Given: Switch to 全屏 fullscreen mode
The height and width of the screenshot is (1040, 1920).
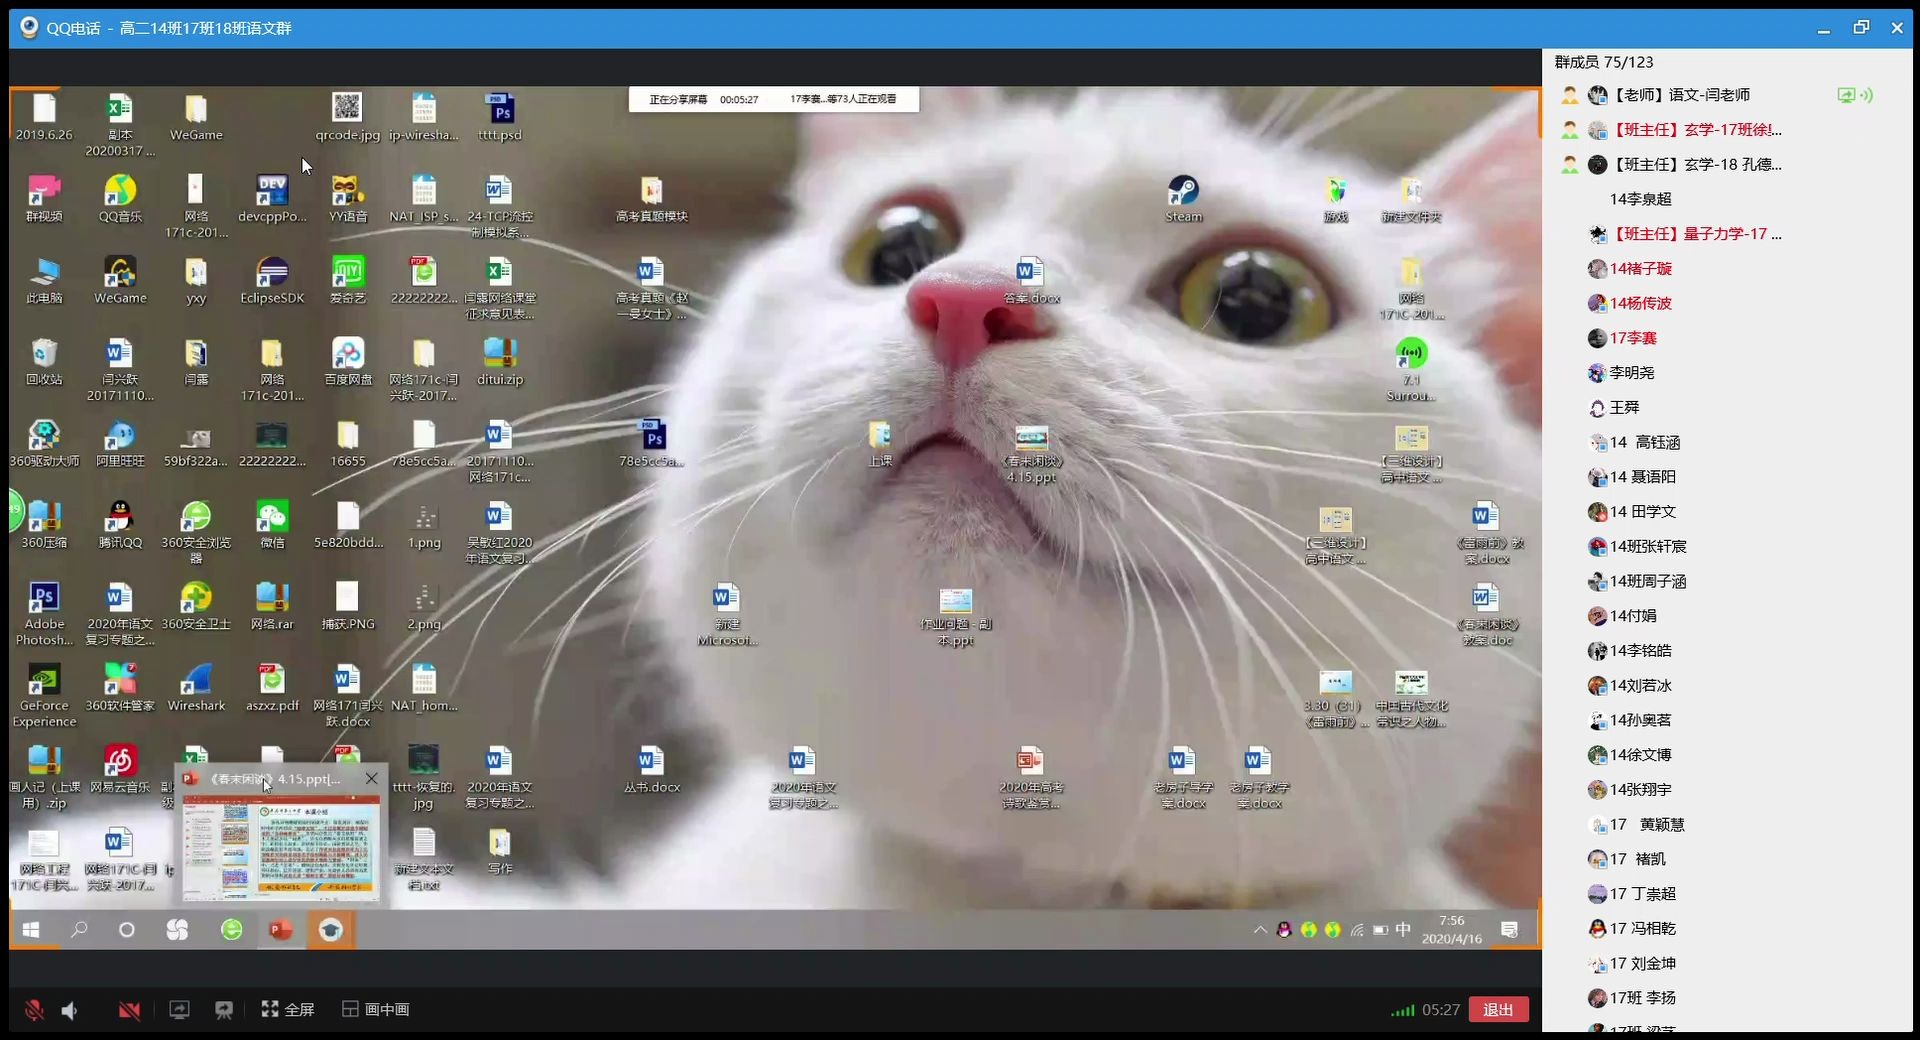Looking at the screenshot, I should (x=288, y=1009).
